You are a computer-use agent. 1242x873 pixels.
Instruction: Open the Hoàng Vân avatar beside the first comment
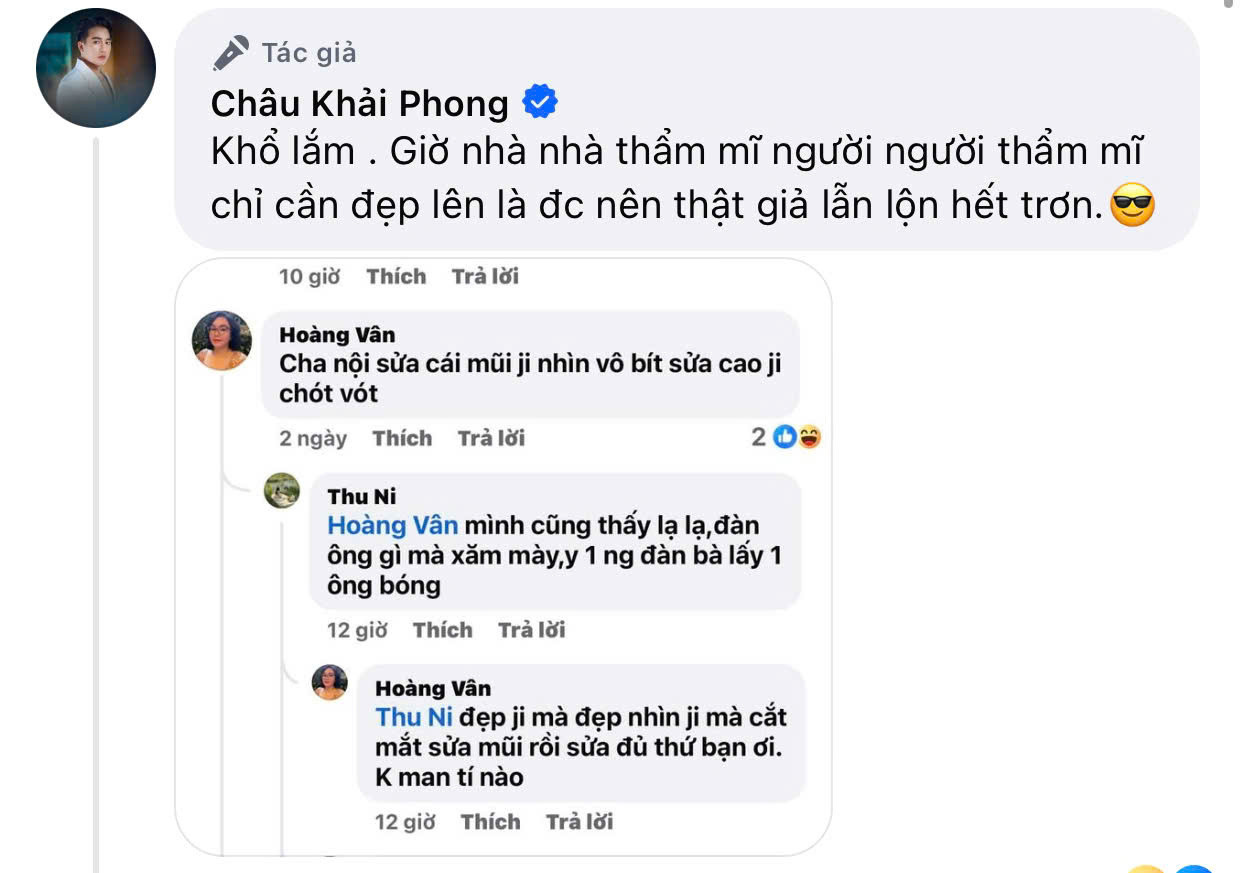click(x=222, y=340)
